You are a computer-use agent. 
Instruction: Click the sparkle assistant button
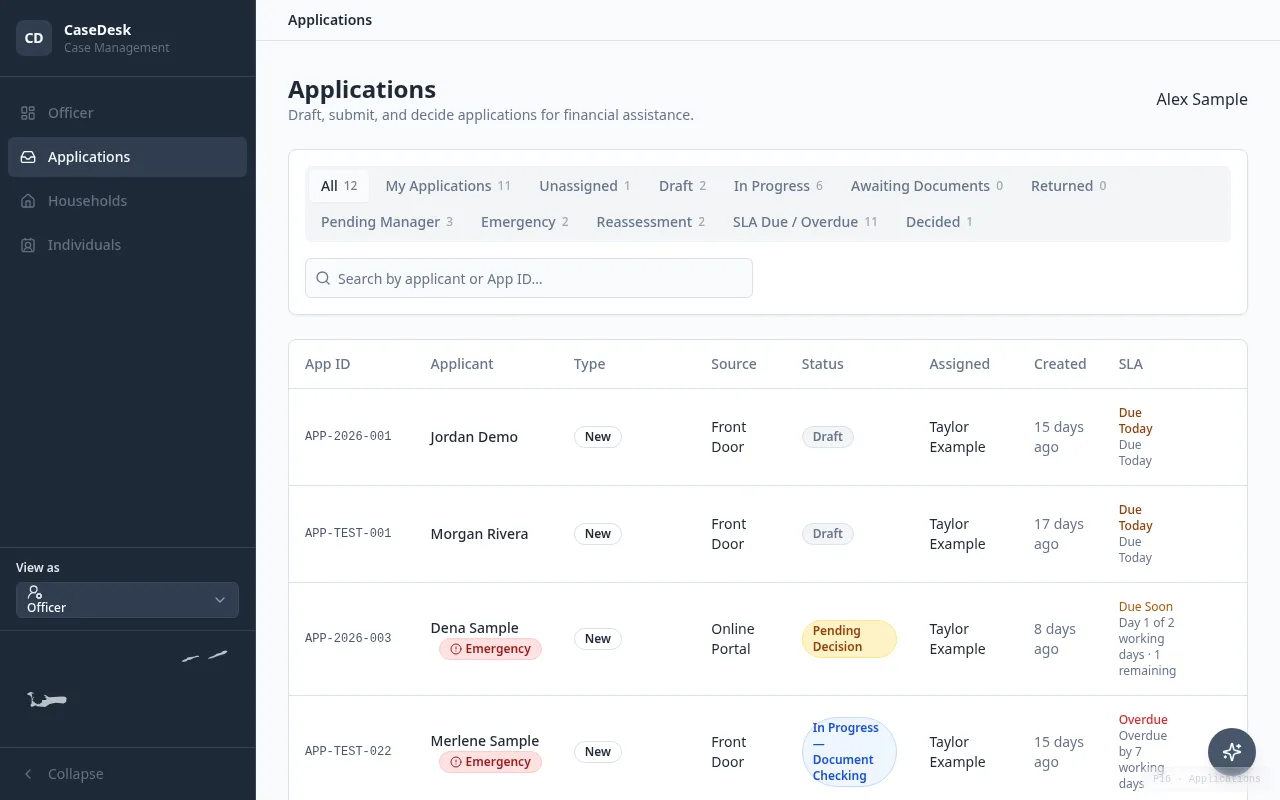pyautogui.click(x=1232, y=752)
